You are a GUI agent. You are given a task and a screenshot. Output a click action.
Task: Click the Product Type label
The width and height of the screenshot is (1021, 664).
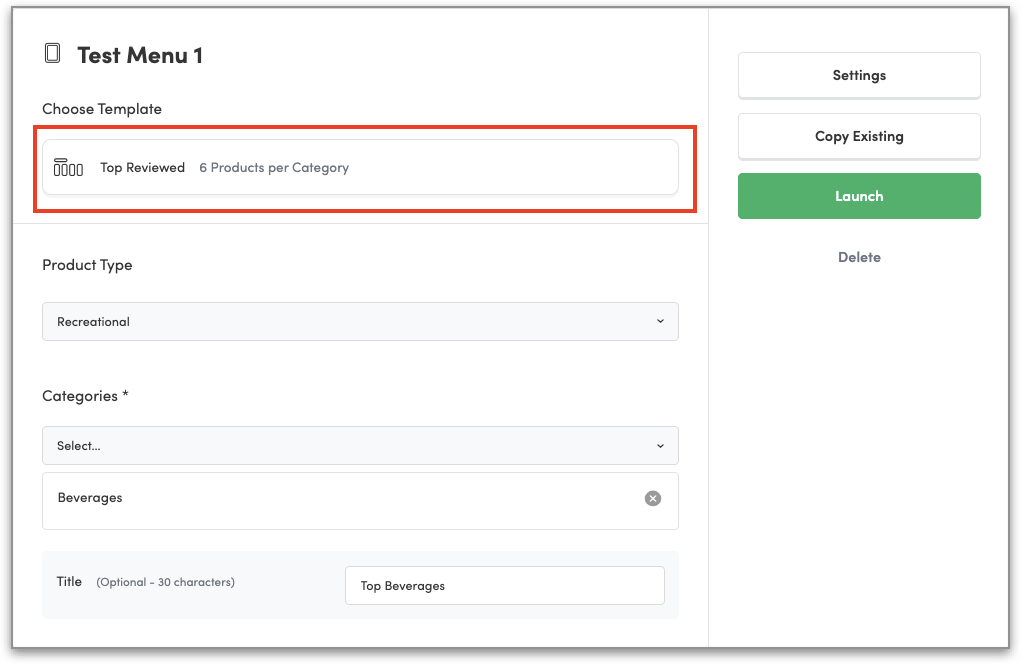click(x=87, y=265)
